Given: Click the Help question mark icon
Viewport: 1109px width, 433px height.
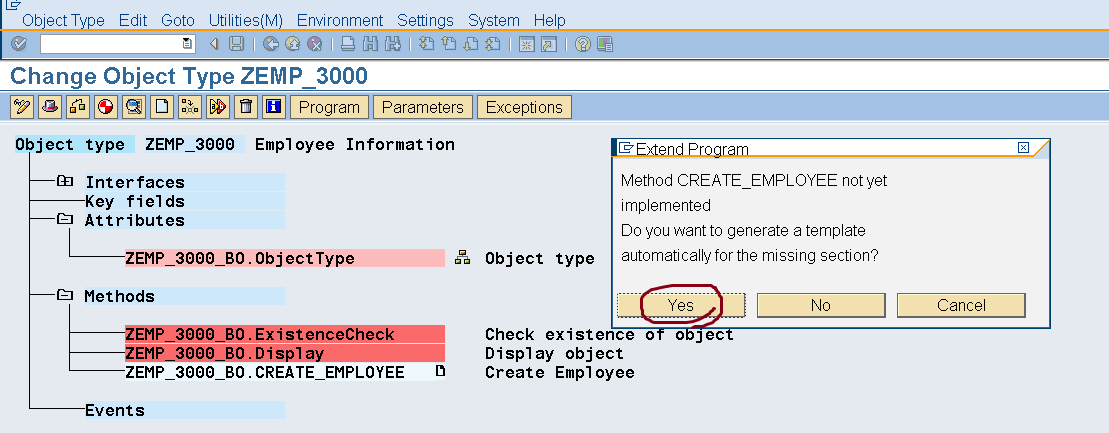Looking at the screenshot, I should 583,44.
